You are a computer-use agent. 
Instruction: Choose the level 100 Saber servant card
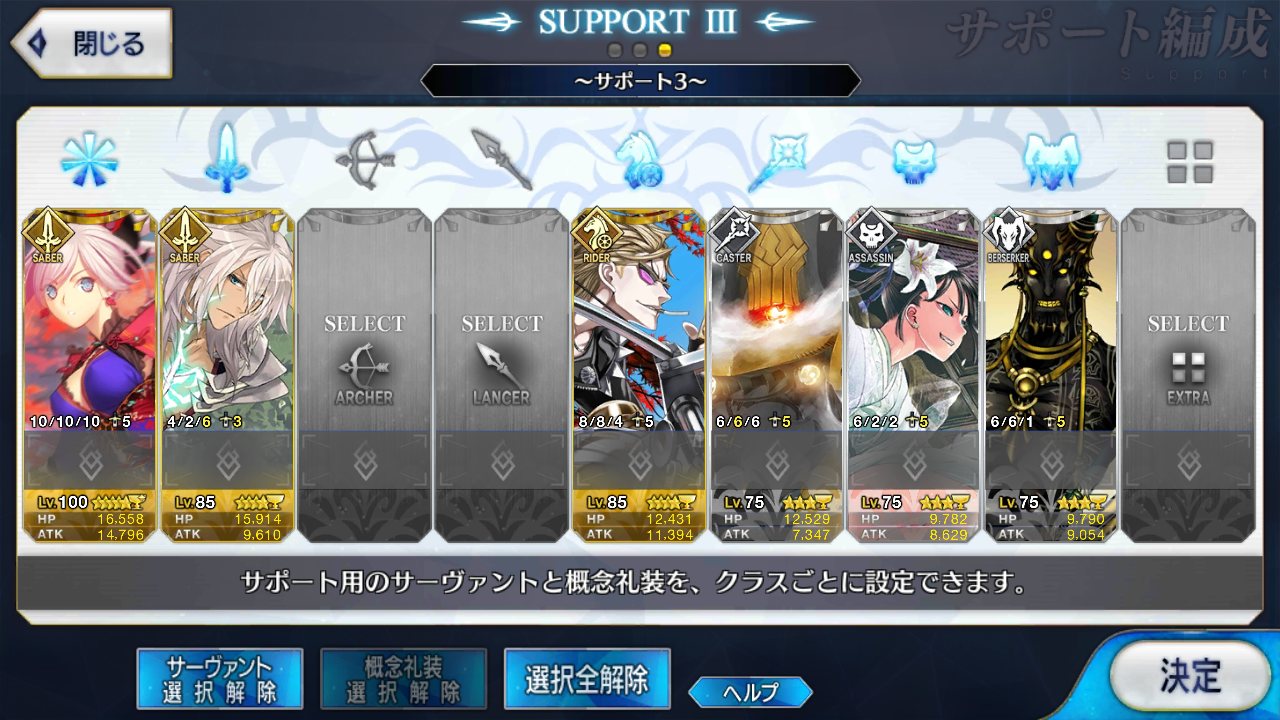89,375
